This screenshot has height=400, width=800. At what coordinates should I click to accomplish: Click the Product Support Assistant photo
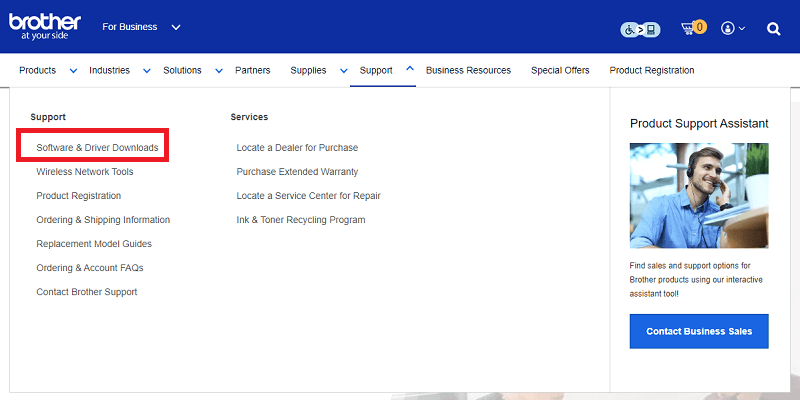point(699,195)
